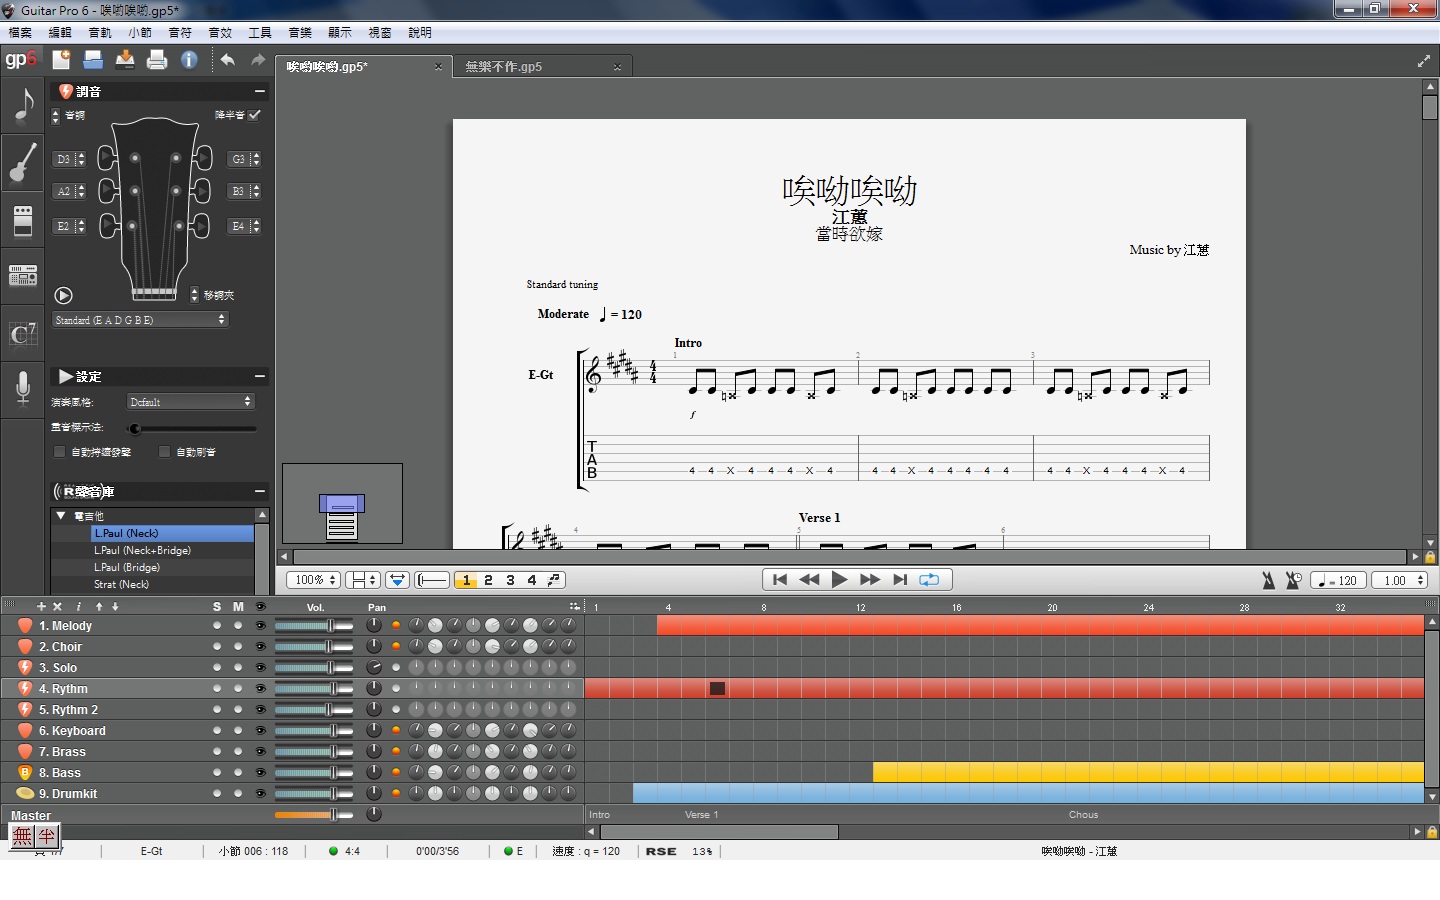Fast forward to the next bar
Screen dimensions: 1440x900
point(870,580)
